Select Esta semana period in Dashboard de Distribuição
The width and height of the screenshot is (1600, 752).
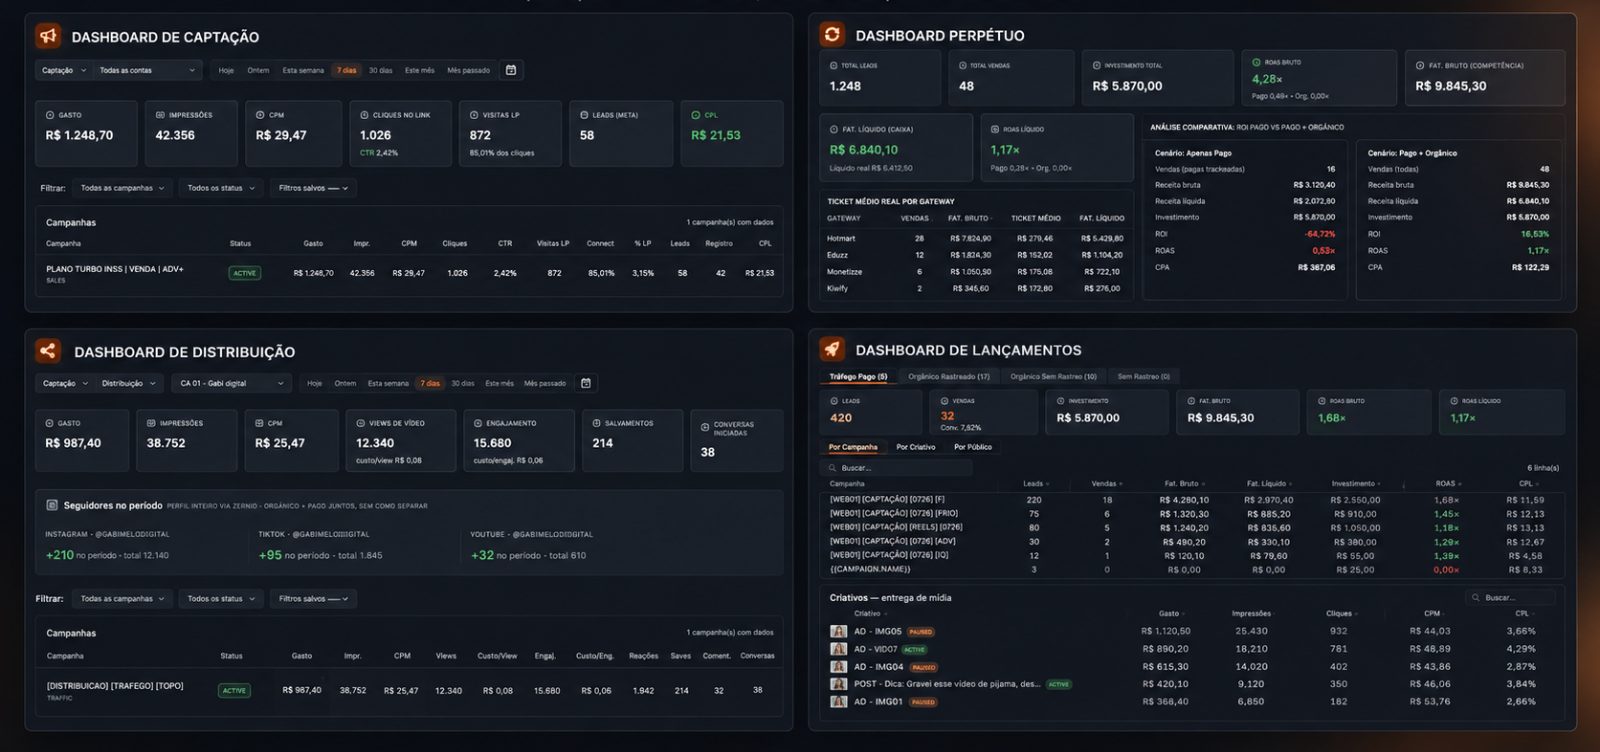pos(388,383)
